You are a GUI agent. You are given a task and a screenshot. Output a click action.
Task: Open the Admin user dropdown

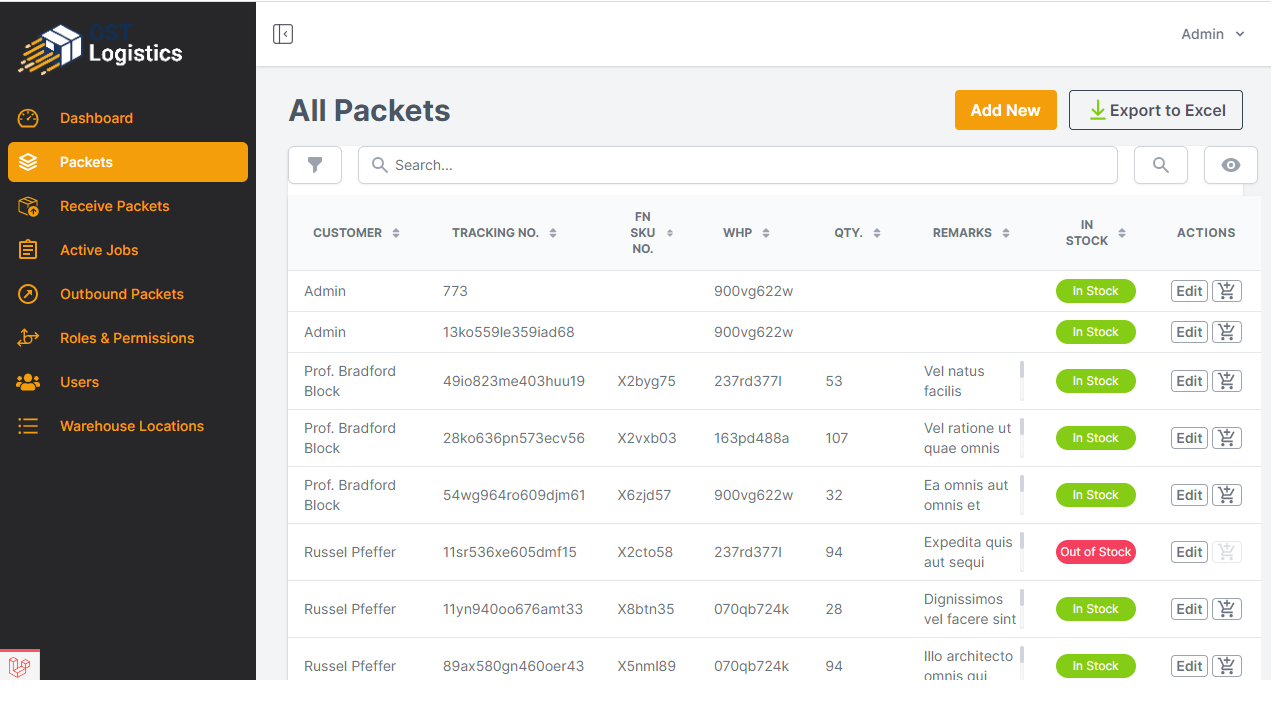1213,34
